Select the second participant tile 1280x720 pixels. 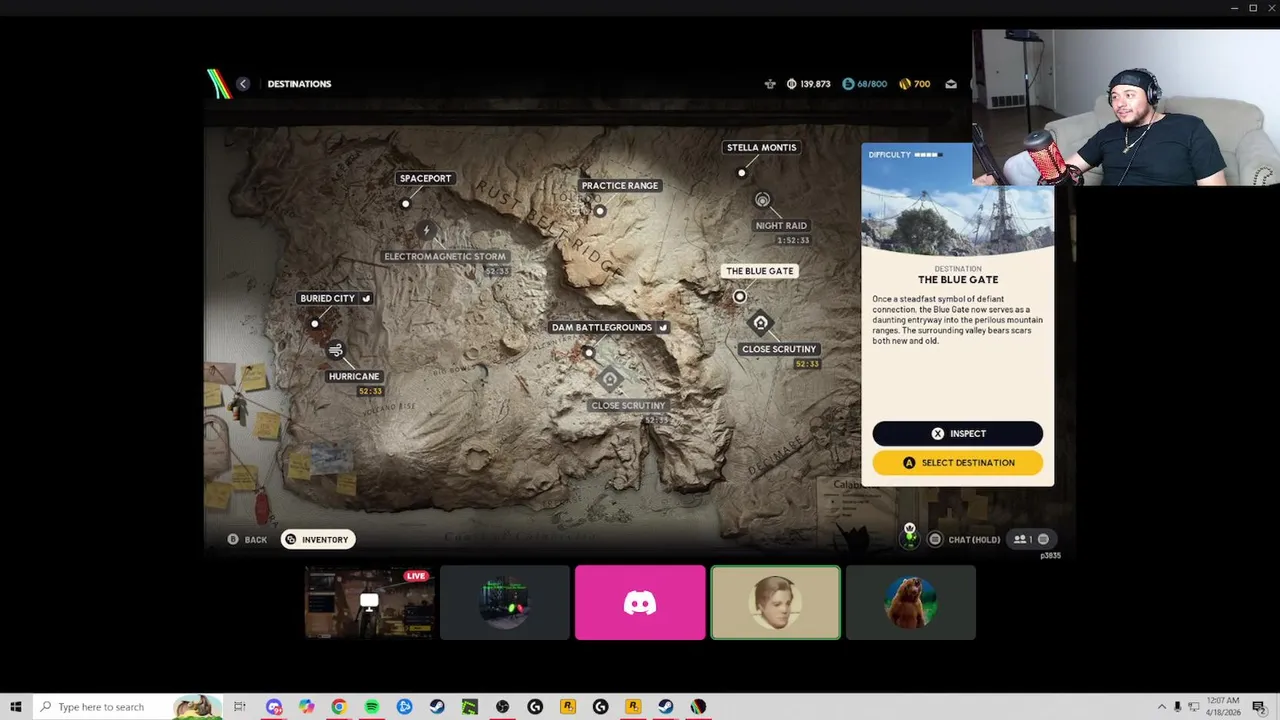[x=505, y=603]
